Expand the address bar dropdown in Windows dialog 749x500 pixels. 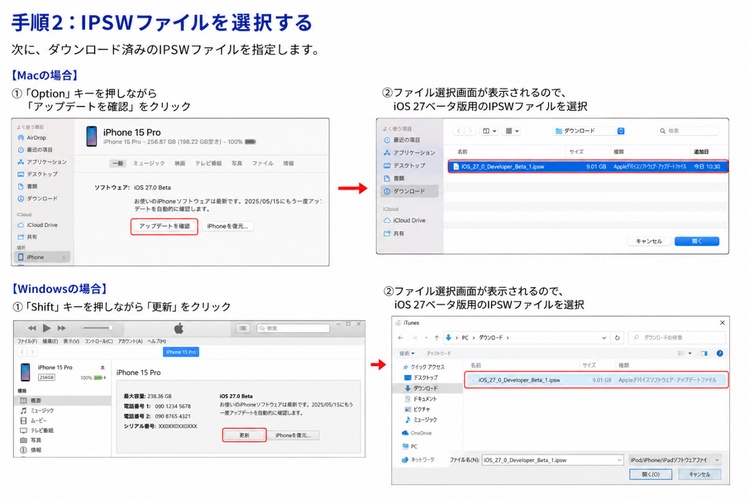click(x=604, y=338)
